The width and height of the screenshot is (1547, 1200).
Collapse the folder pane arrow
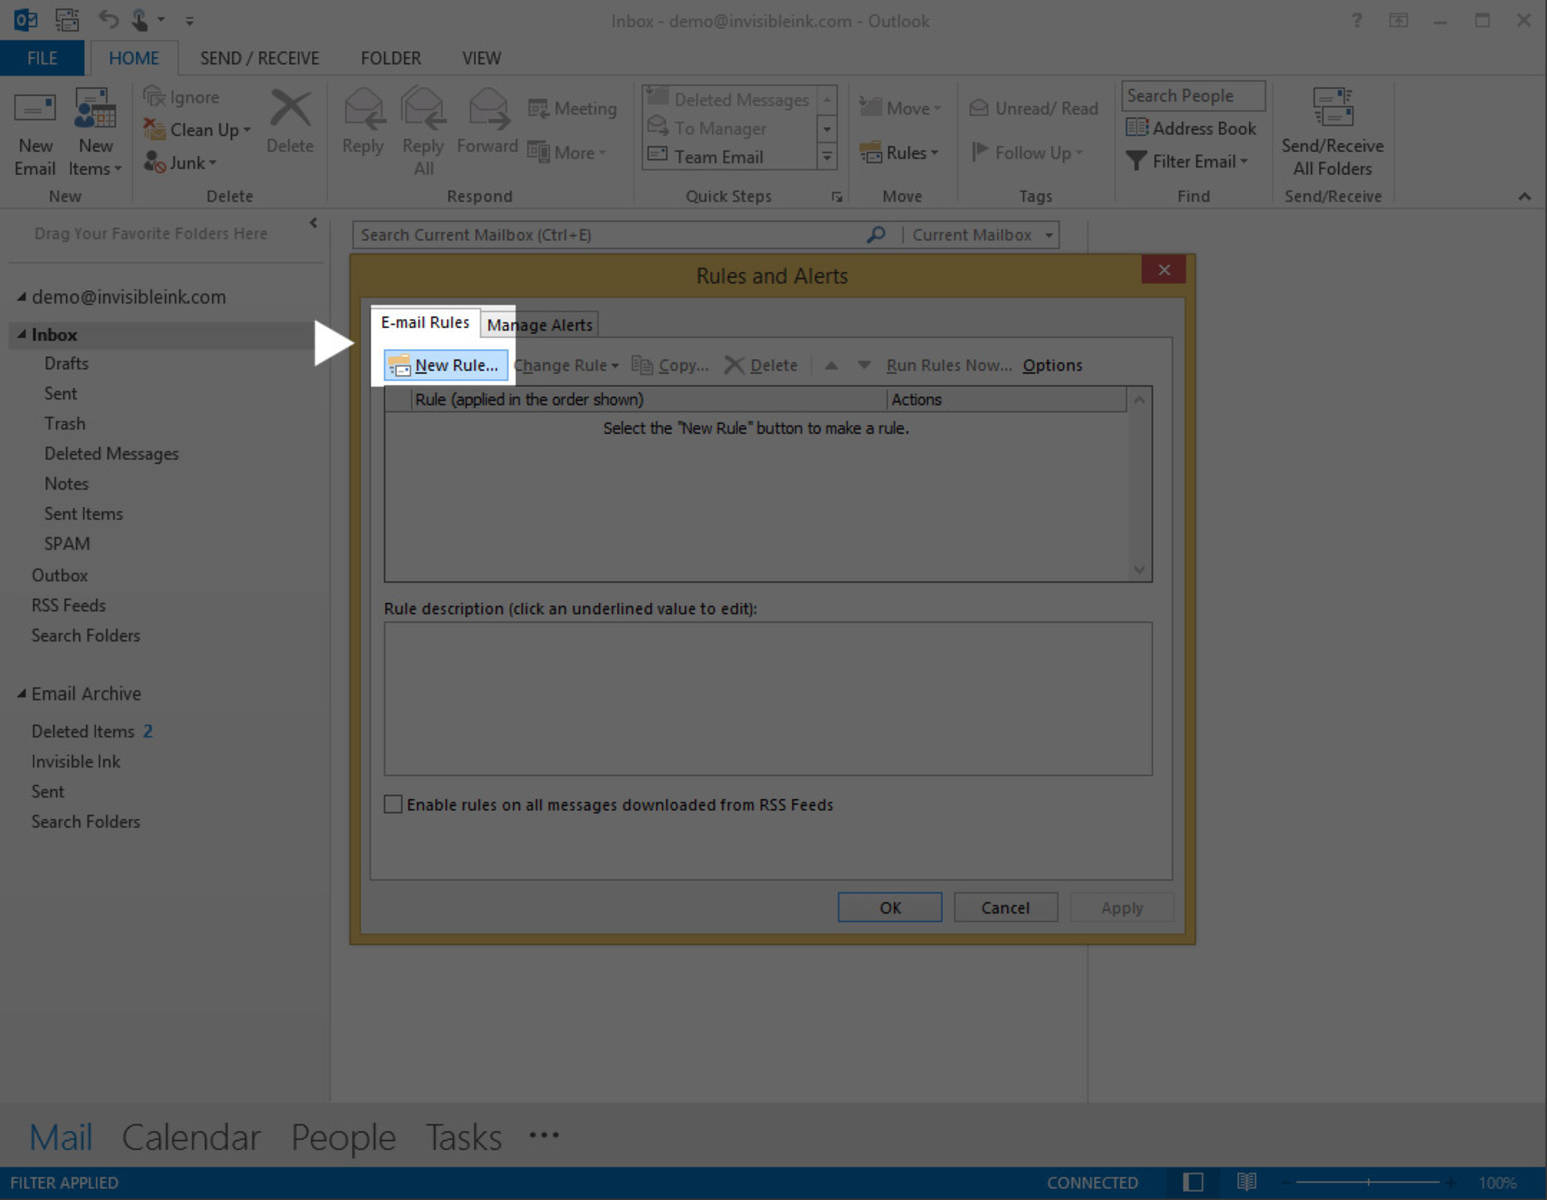(x=313, y=222)
